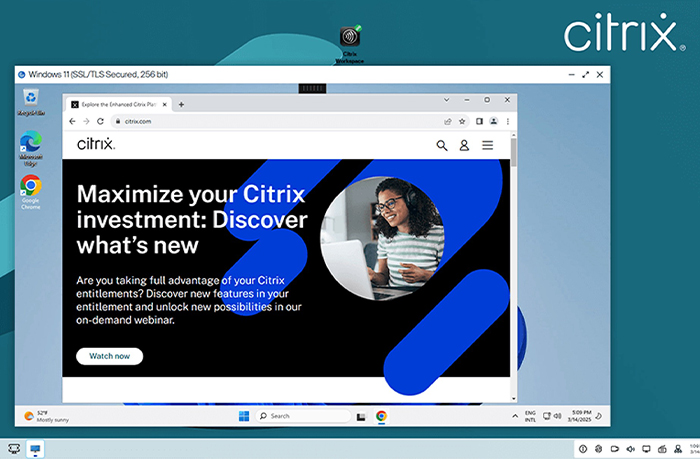
Task: Open weather widget Mostly sunny
Action: (46, 416)
